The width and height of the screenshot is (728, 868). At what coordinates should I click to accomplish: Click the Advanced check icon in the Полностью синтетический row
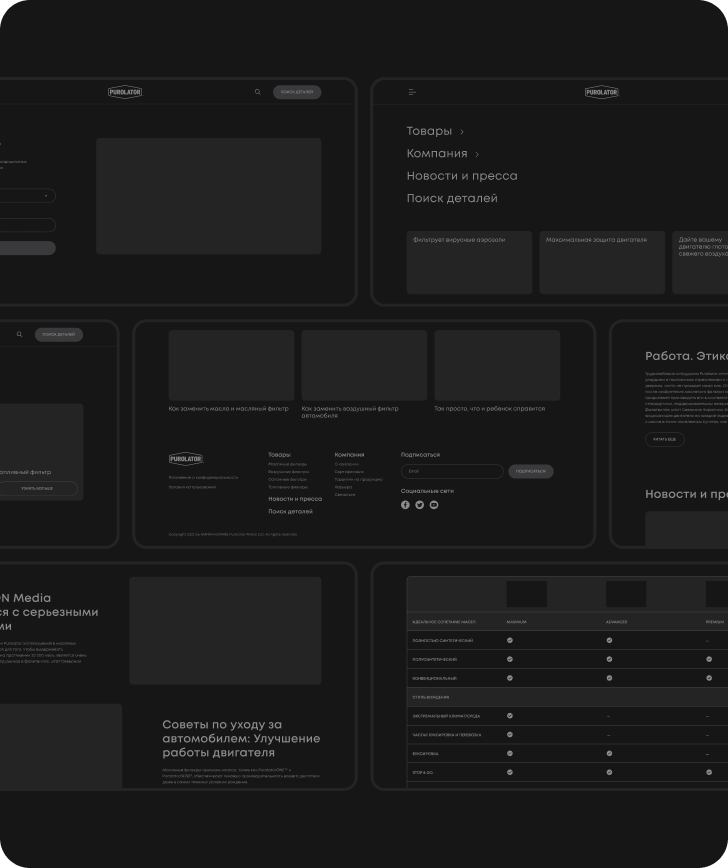(610, 640)
